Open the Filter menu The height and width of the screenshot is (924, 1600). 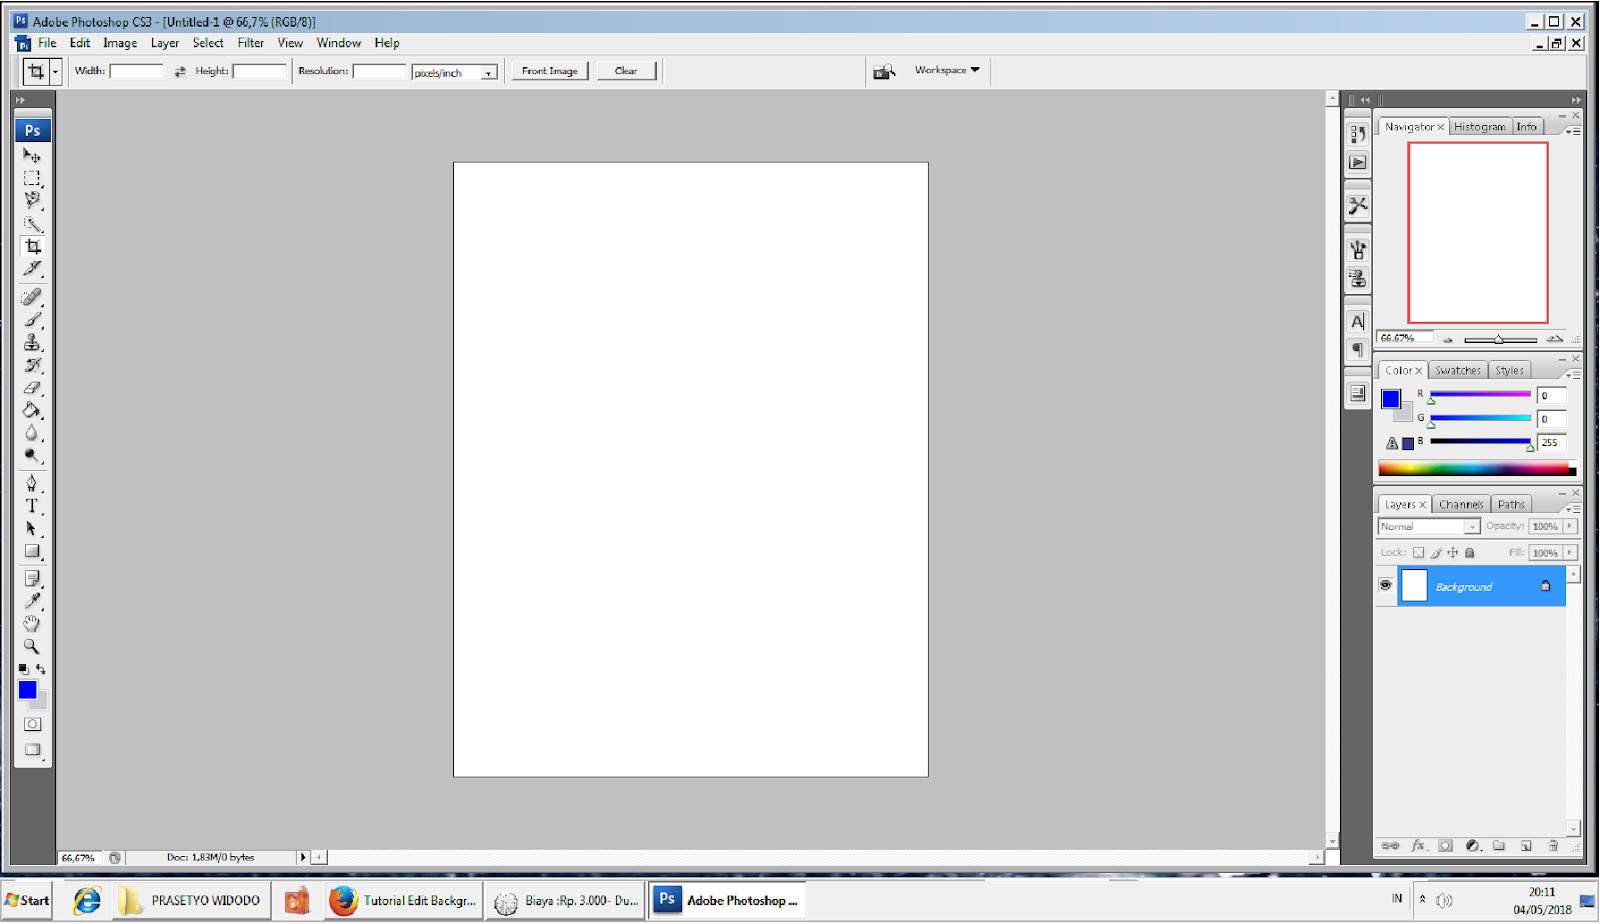250,43
